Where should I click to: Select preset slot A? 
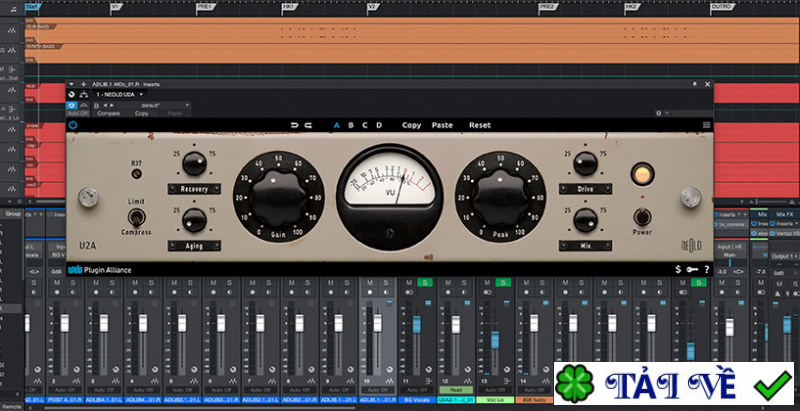(x=336, y=125)
